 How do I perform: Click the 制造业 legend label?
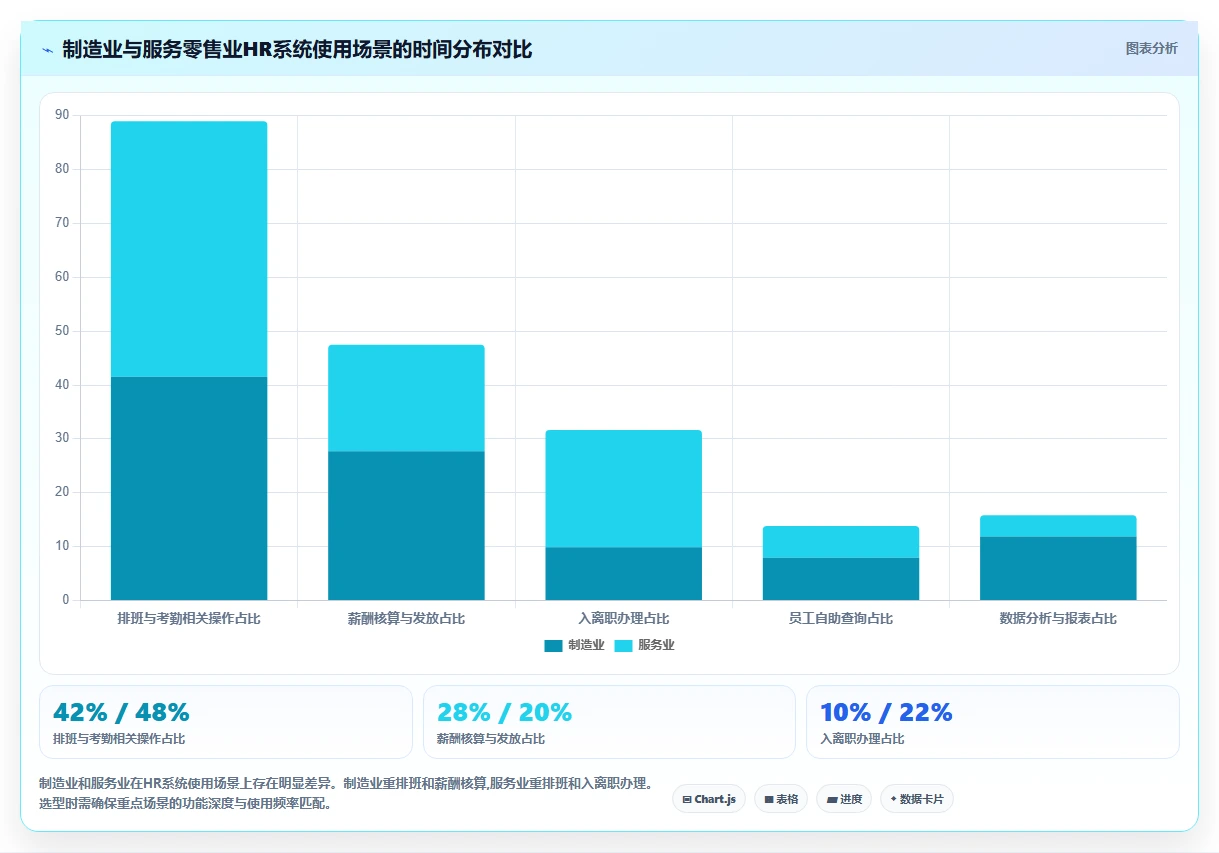tap(586, 646)
